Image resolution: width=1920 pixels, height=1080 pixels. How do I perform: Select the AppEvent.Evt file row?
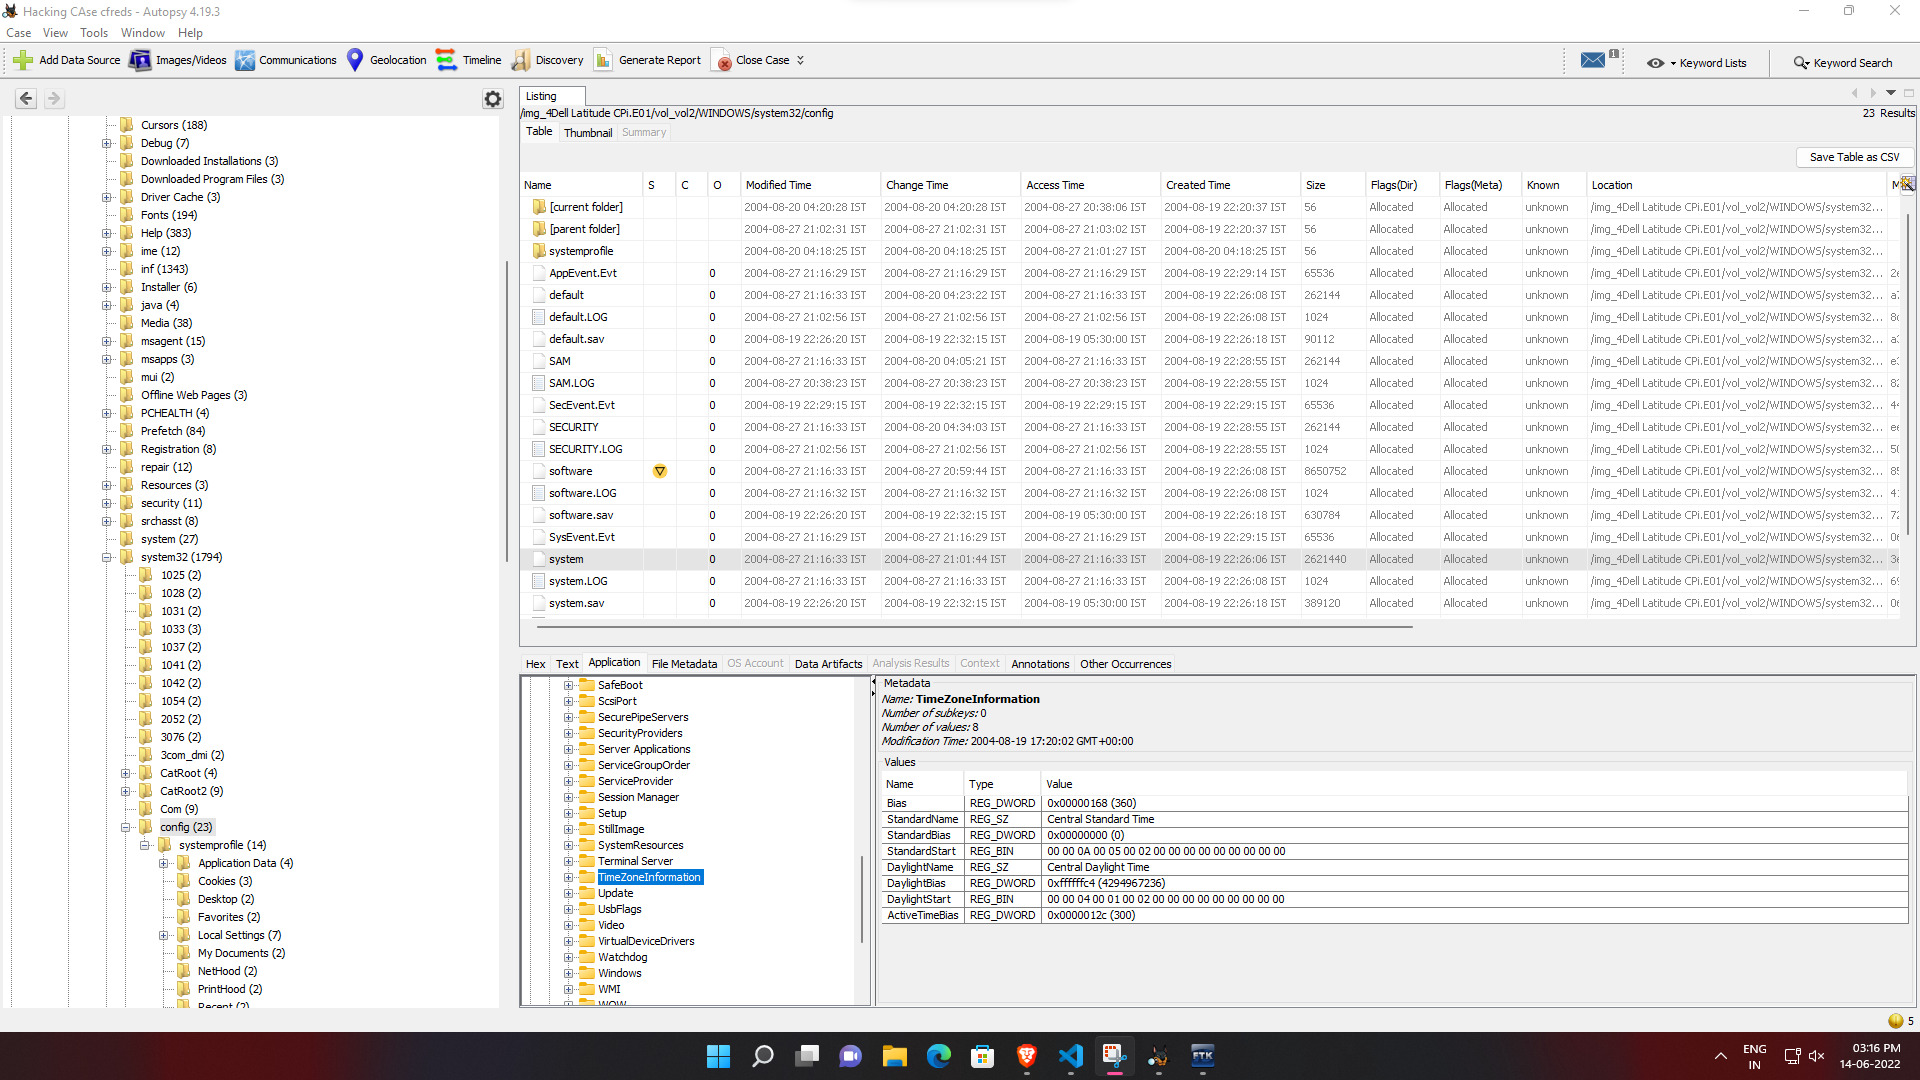coord(1210,273)
